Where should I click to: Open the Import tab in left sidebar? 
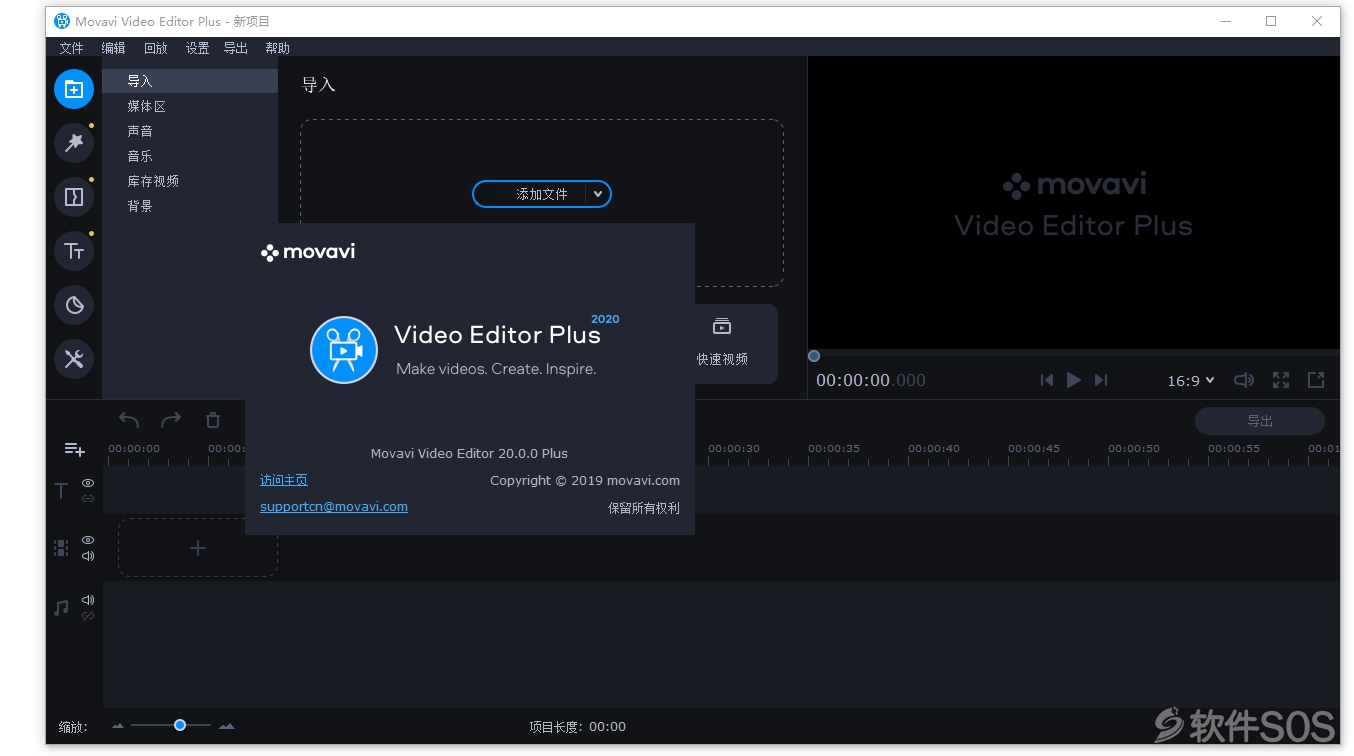74,89
